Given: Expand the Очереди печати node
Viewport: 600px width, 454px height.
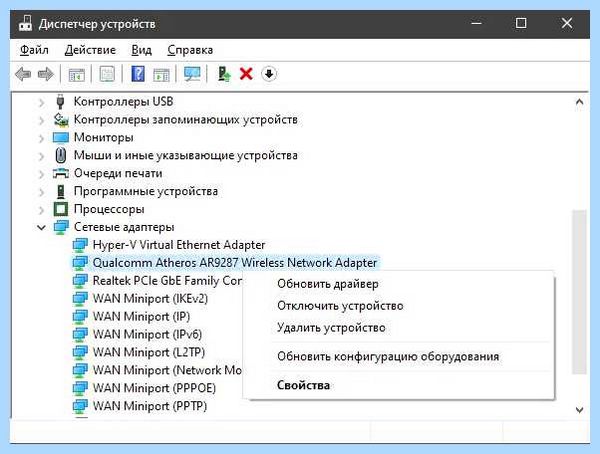Looking at the screenshot, I should point(41,173).
